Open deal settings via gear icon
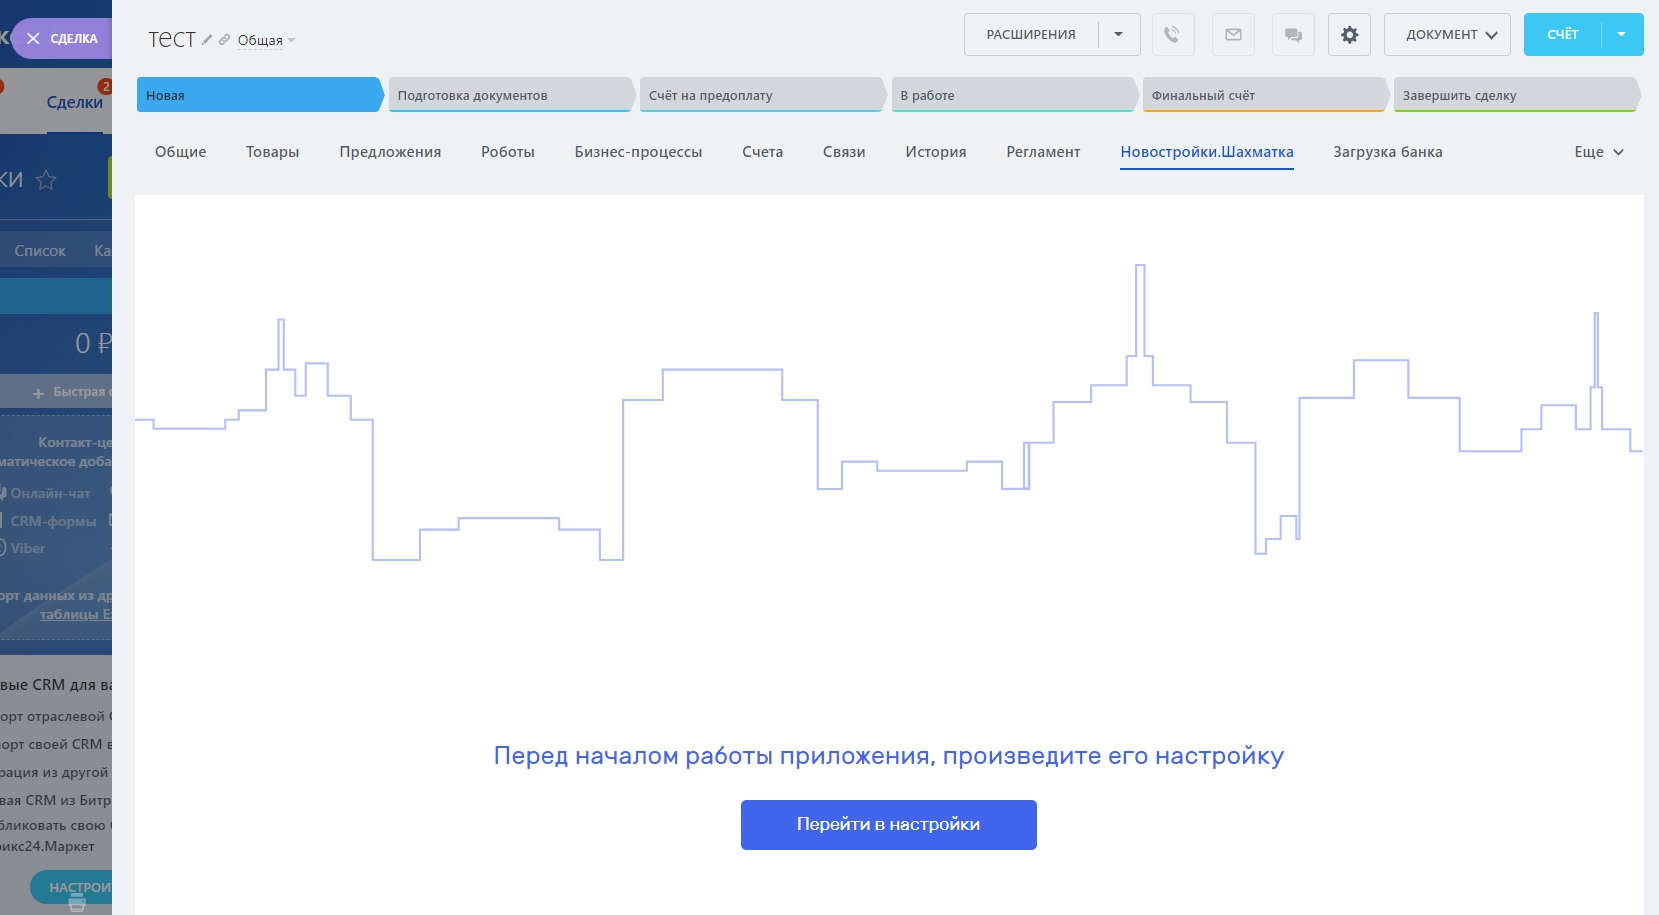 [x=1349, y=35]
